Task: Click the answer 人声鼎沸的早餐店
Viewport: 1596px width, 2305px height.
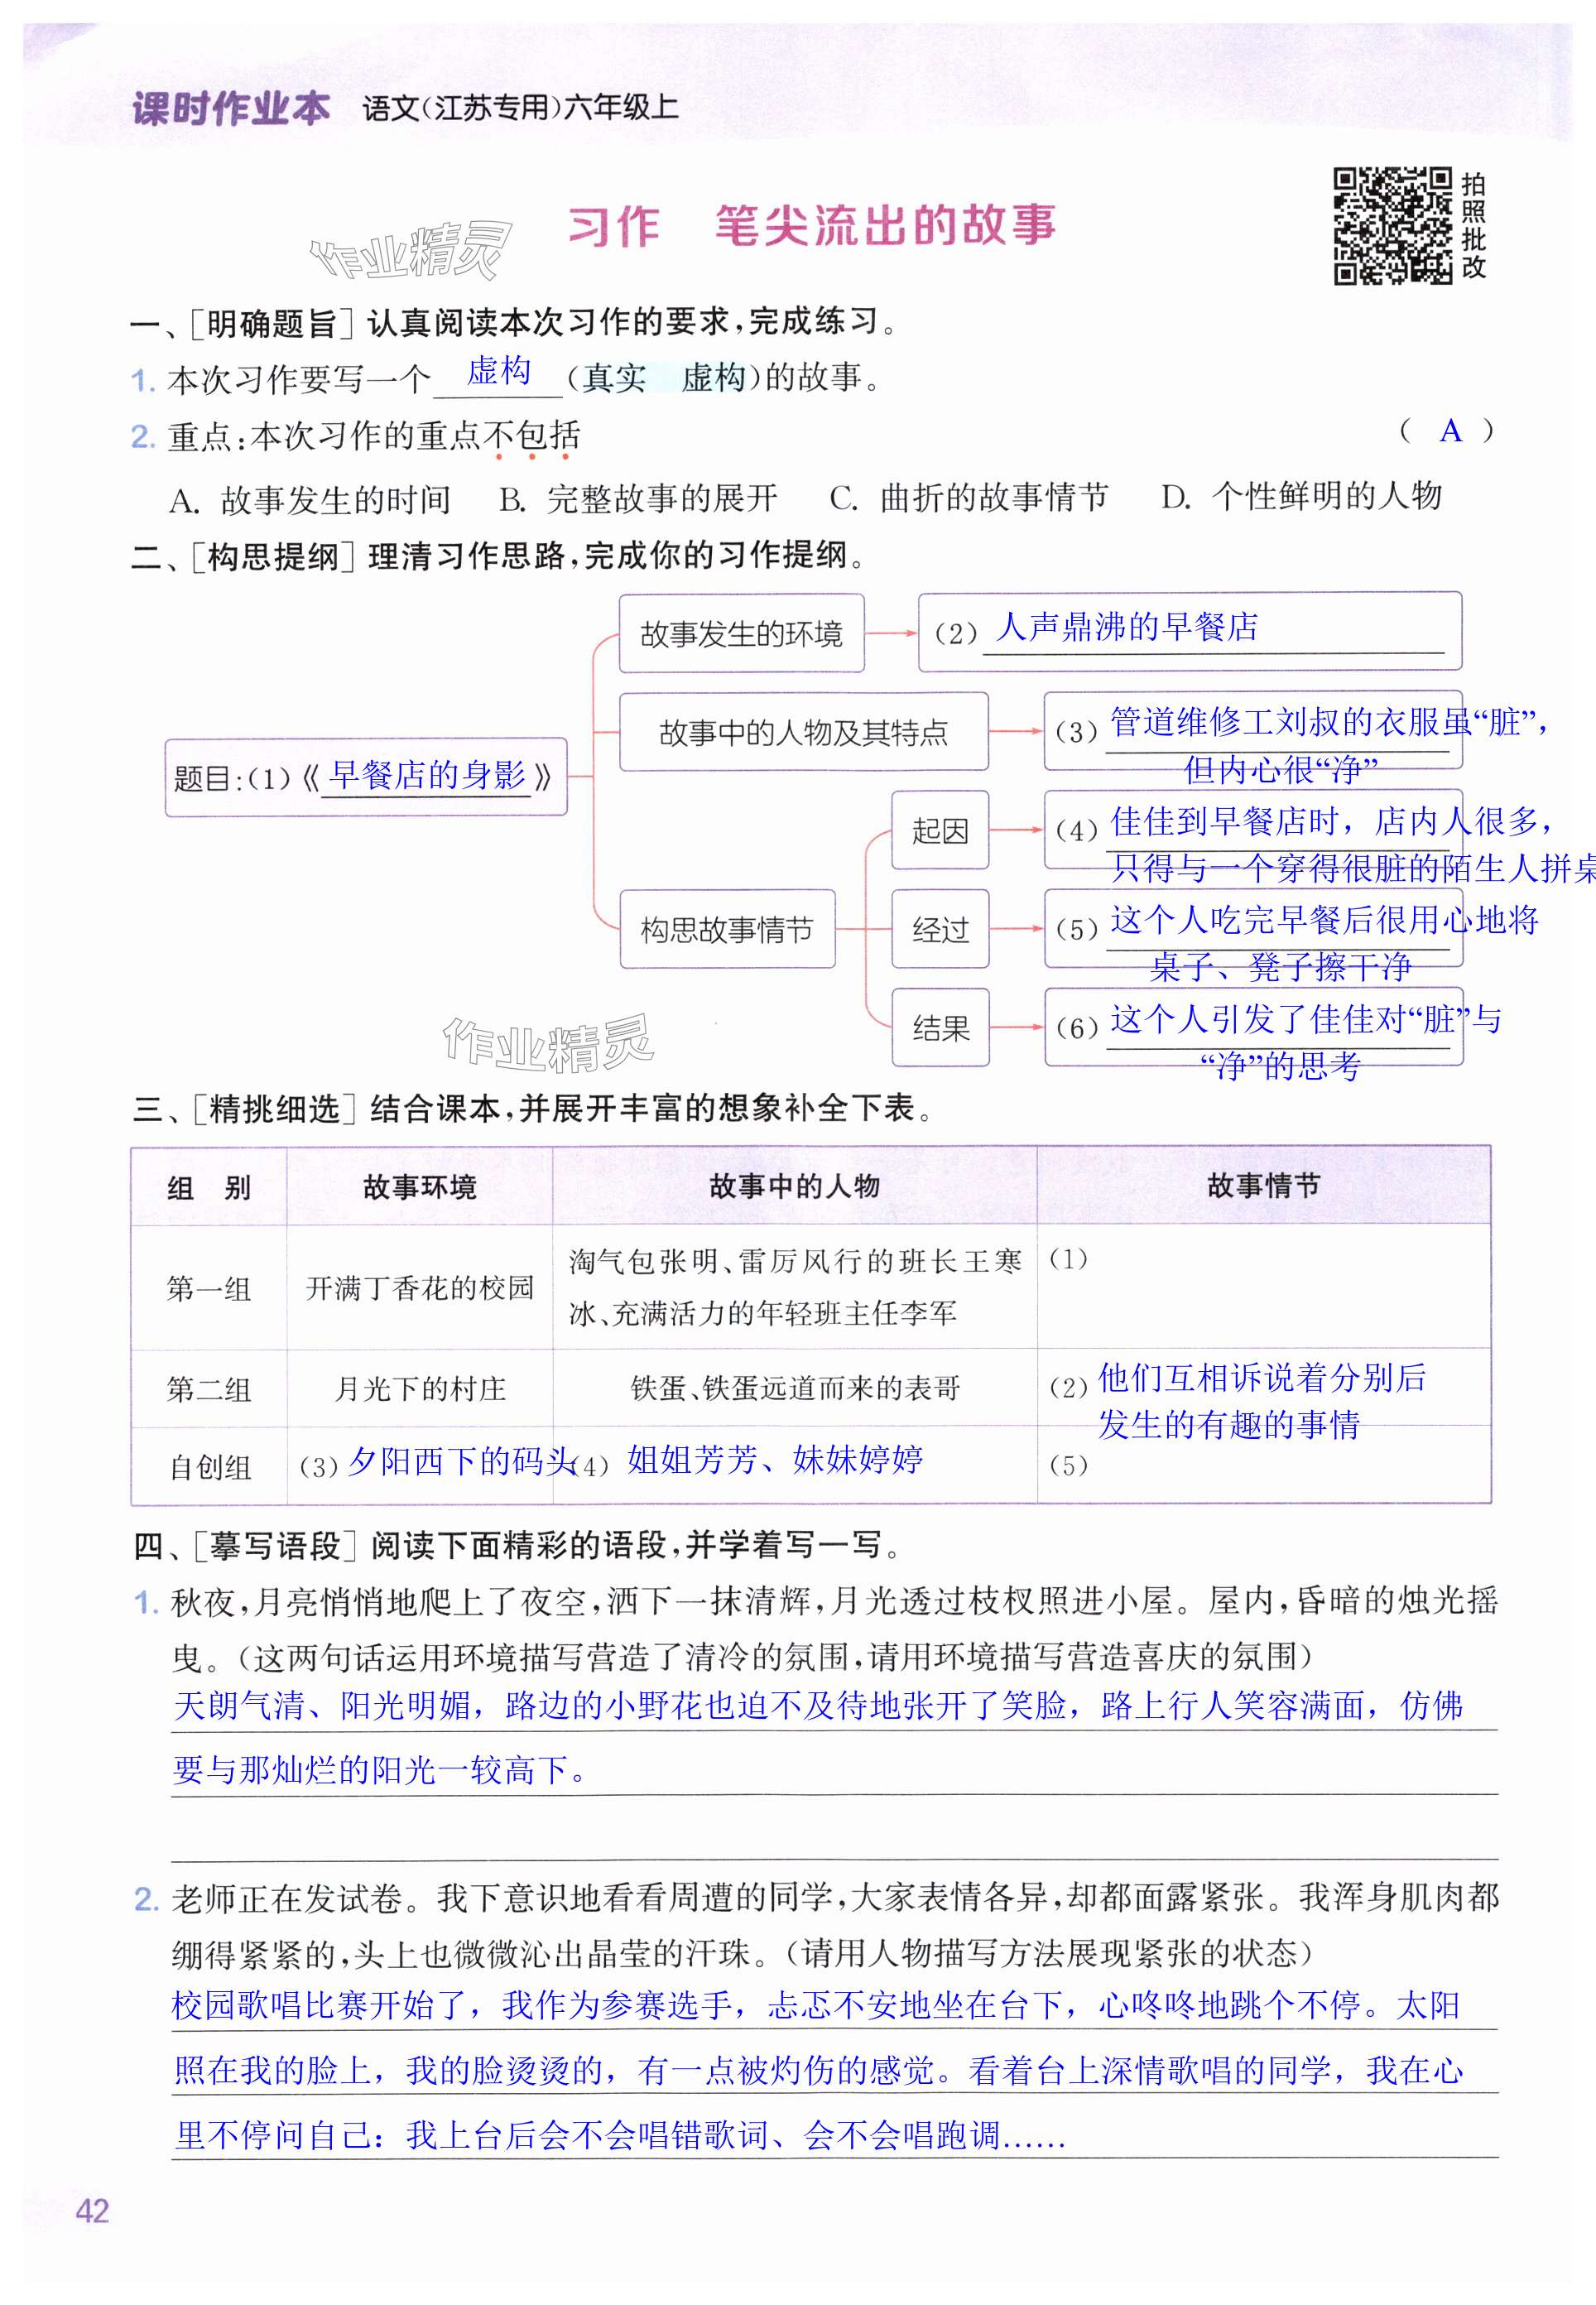Action: pyautogui.click(x=1127, y=627)
